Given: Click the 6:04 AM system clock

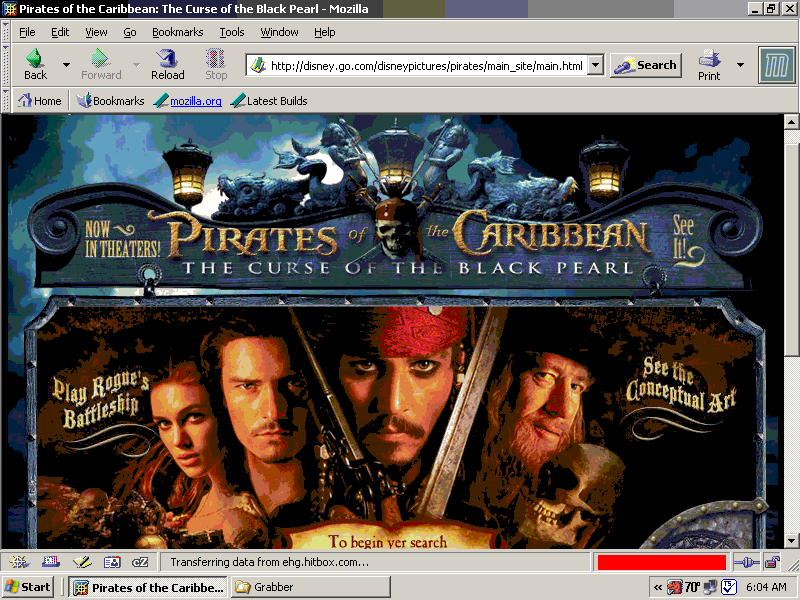Looking at the screenshot, I should point(766,587).
